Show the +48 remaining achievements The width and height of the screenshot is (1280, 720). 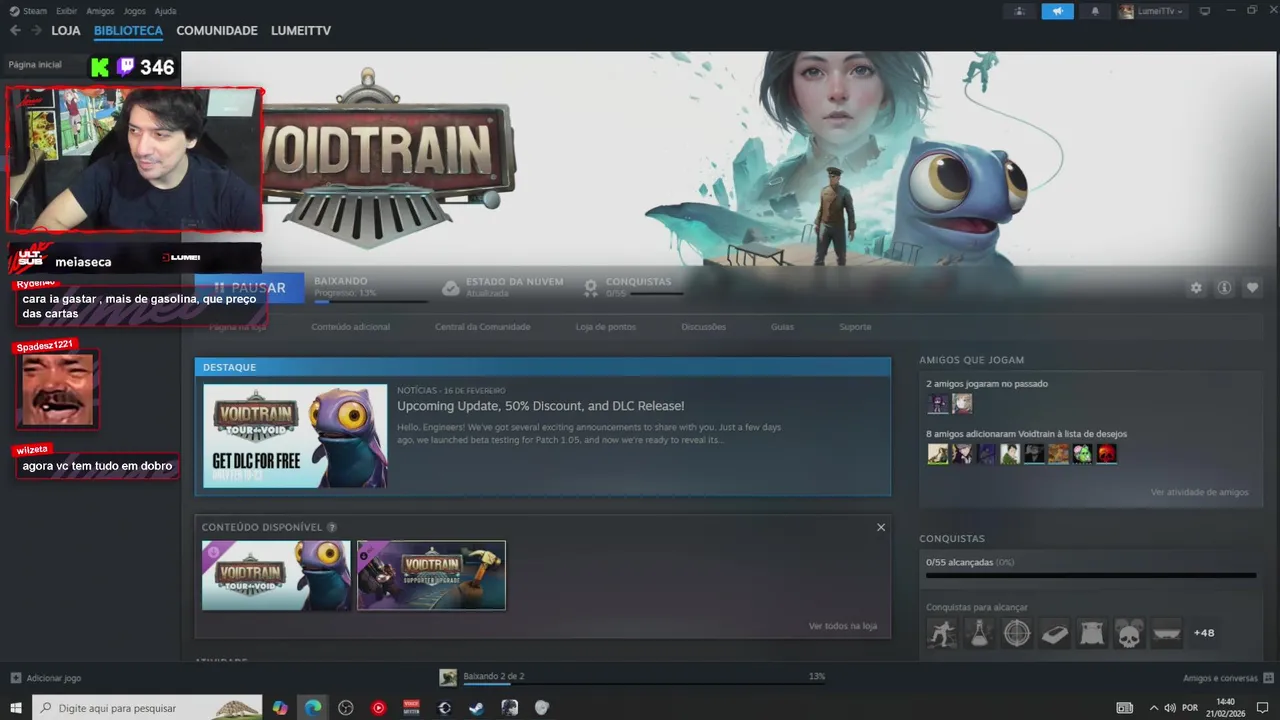tap(1204, 633)
